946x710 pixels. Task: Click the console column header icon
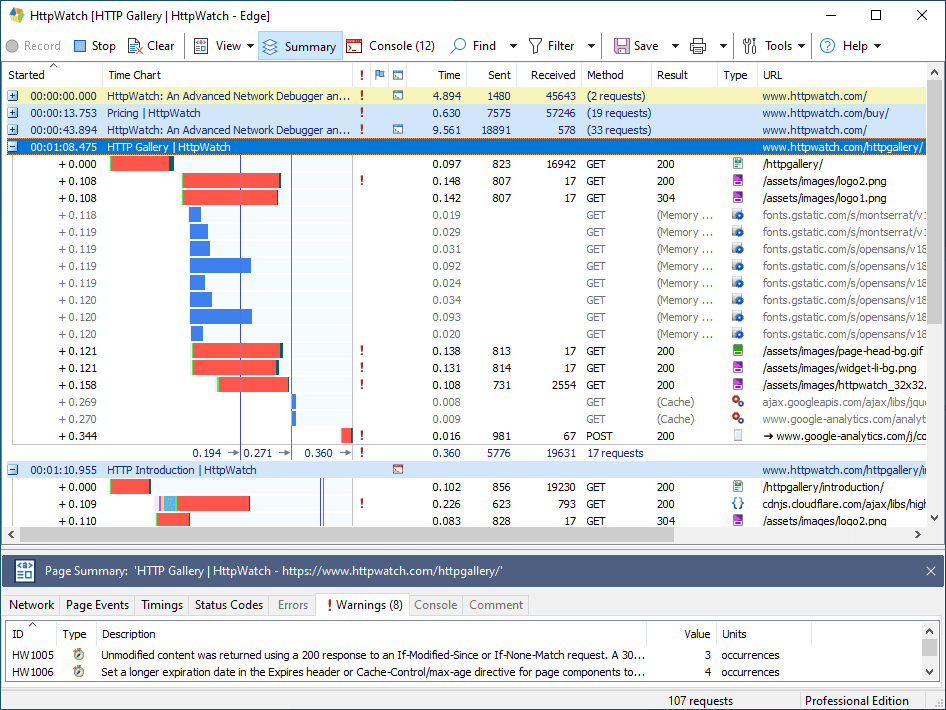point(398,75)
